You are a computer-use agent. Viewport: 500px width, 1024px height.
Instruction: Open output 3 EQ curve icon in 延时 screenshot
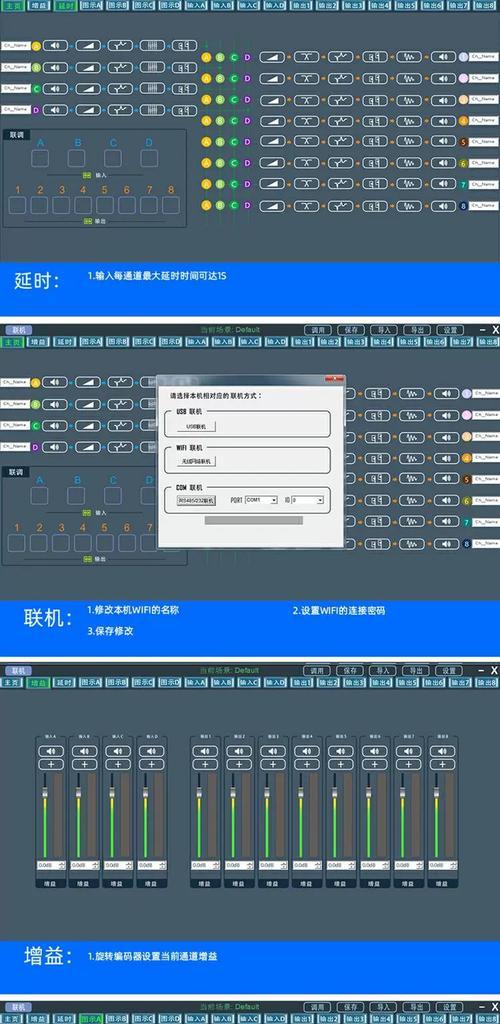pos(341,100)
